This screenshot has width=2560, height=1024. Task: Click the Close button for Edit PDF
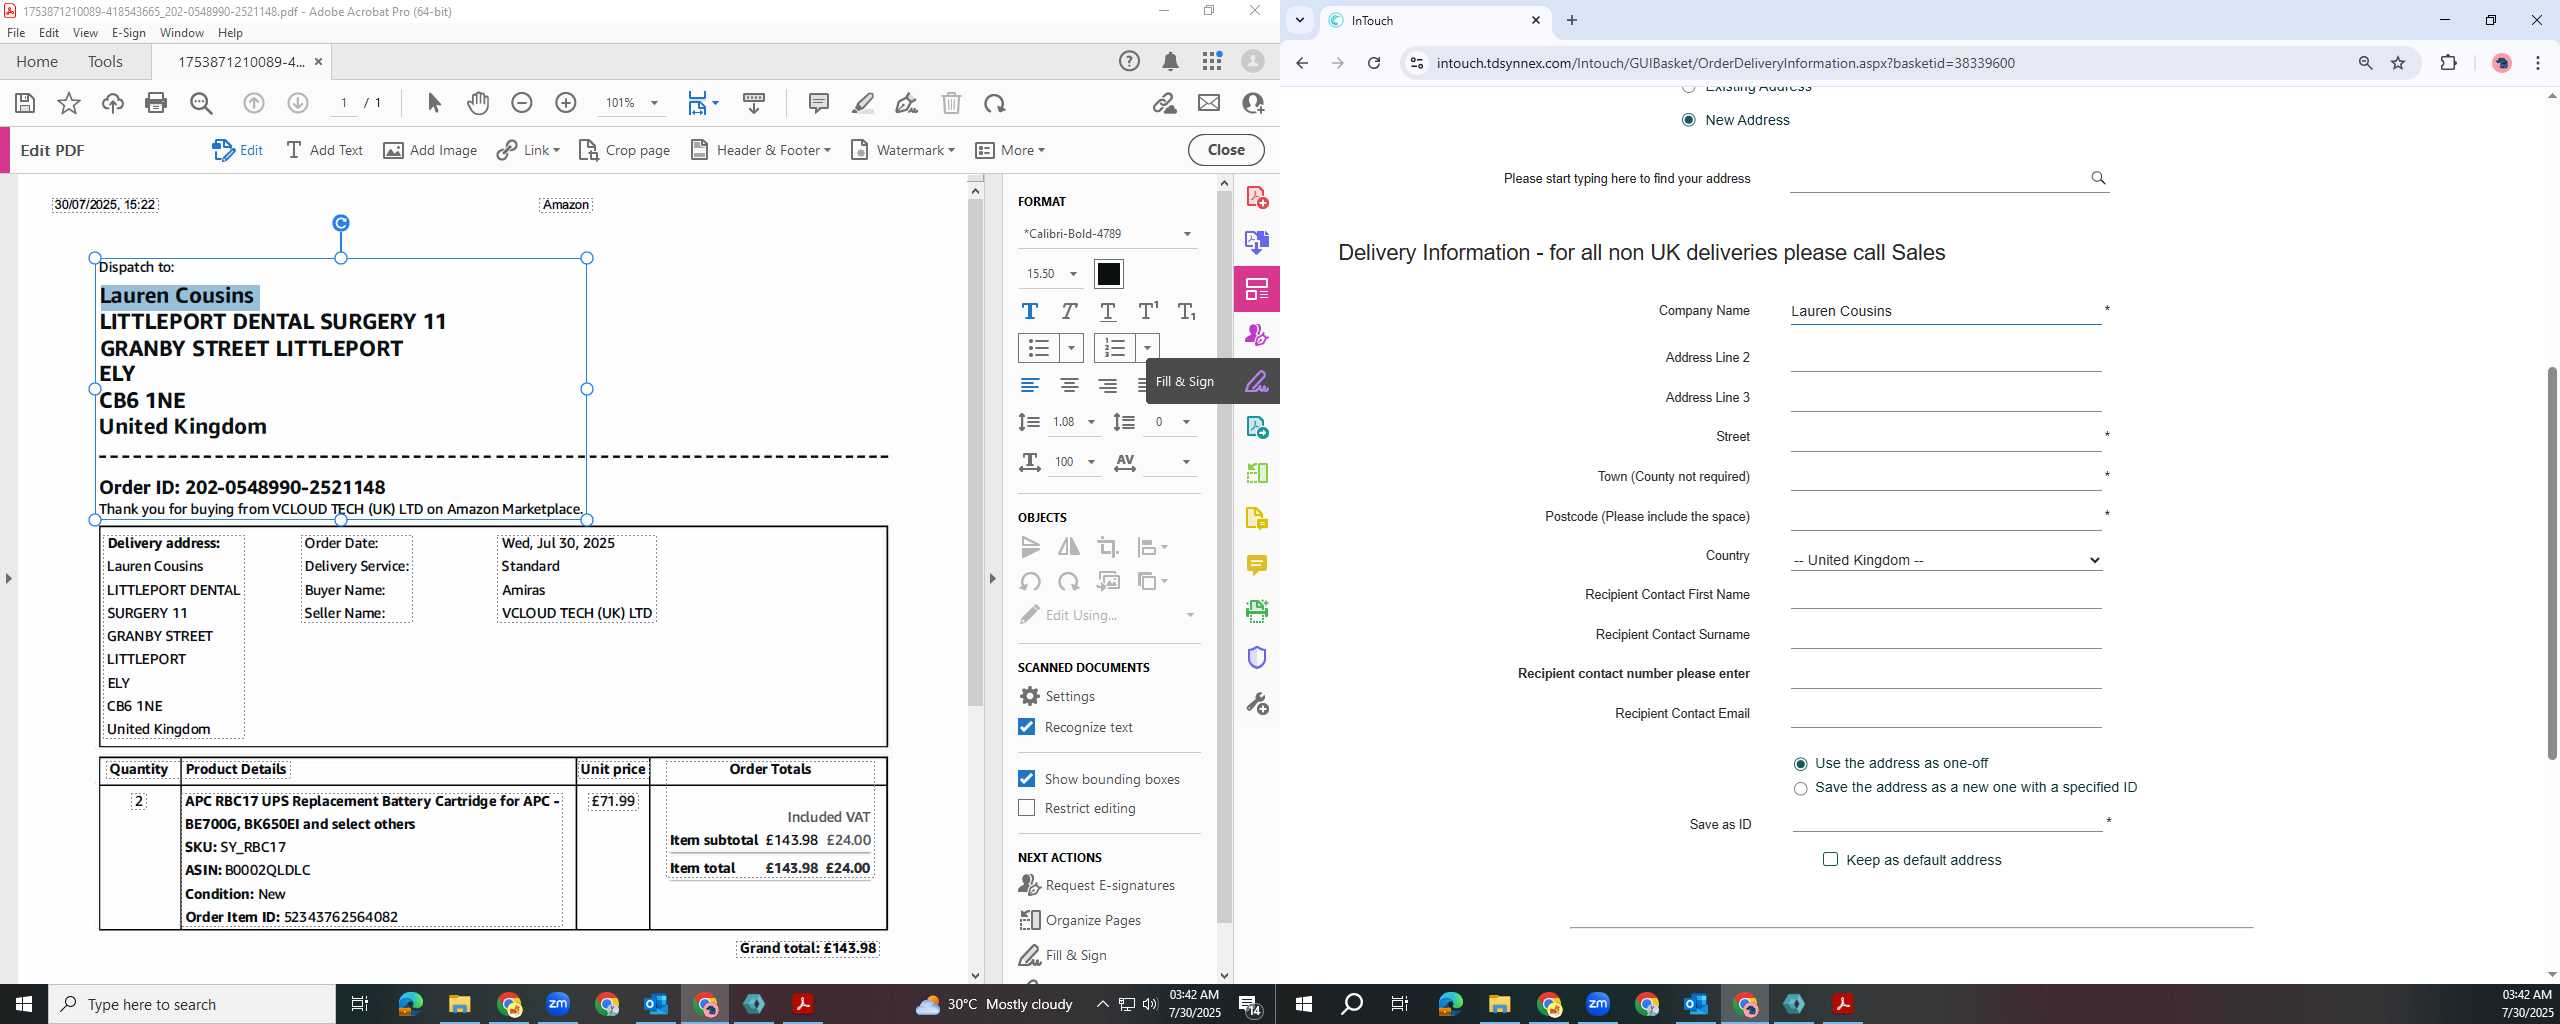(x=1226, y=150)
